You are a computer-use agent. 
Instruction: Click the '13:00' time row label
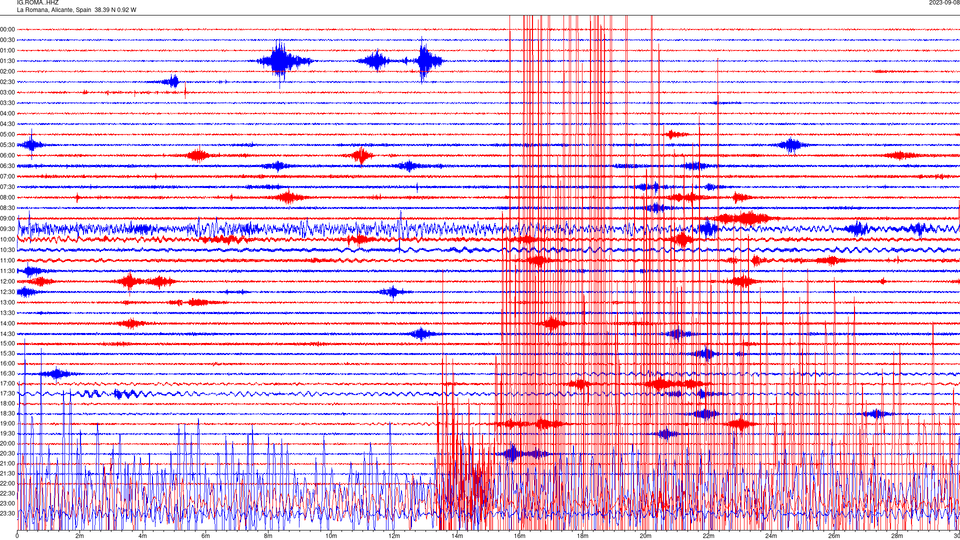(8, 302)
